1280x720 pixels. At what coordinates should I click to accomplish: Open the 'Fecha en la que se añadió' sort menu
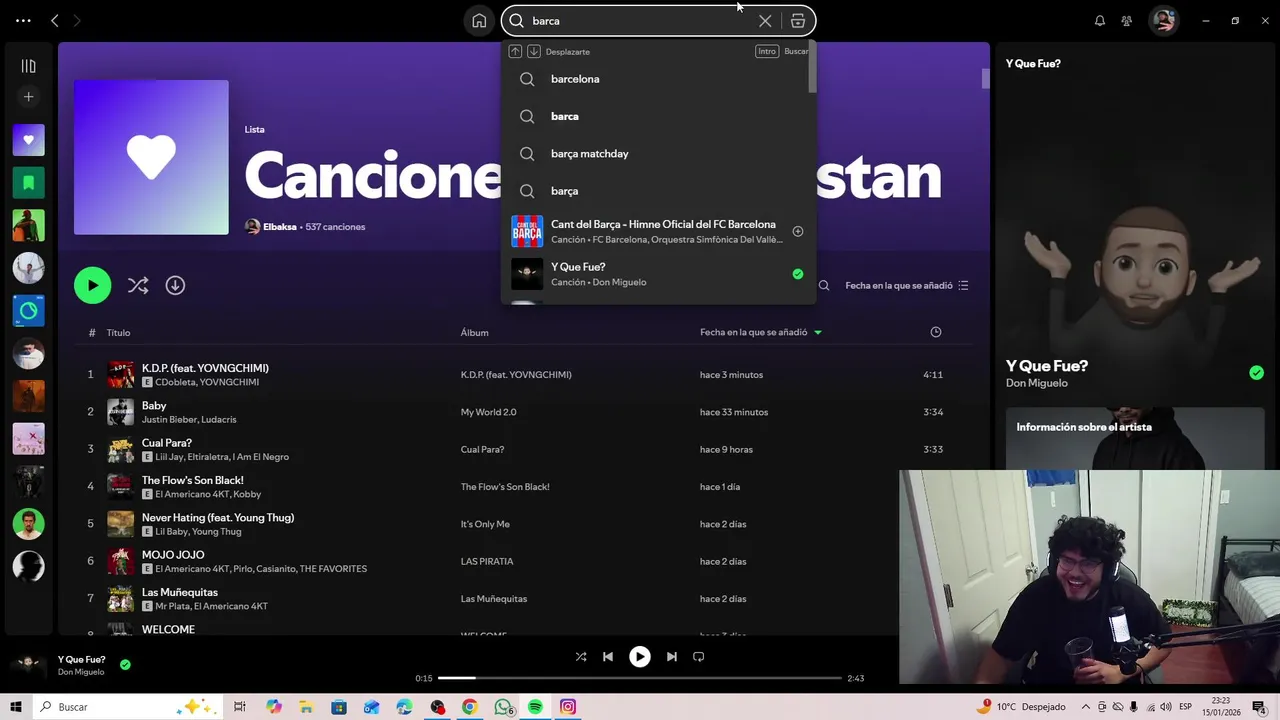click(907, 286)
